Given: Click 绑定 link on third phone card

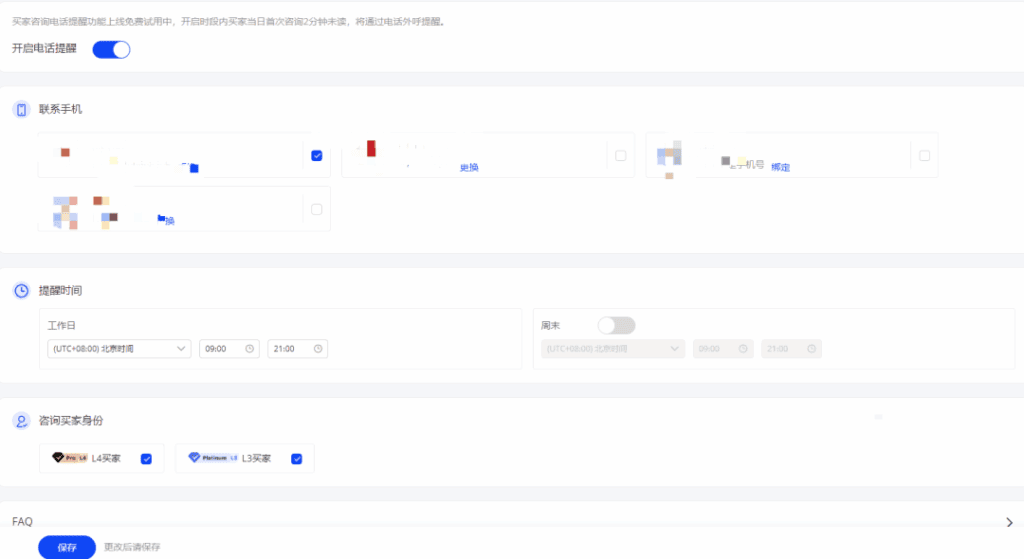Looking at the screenshot, I should point(780,167).
